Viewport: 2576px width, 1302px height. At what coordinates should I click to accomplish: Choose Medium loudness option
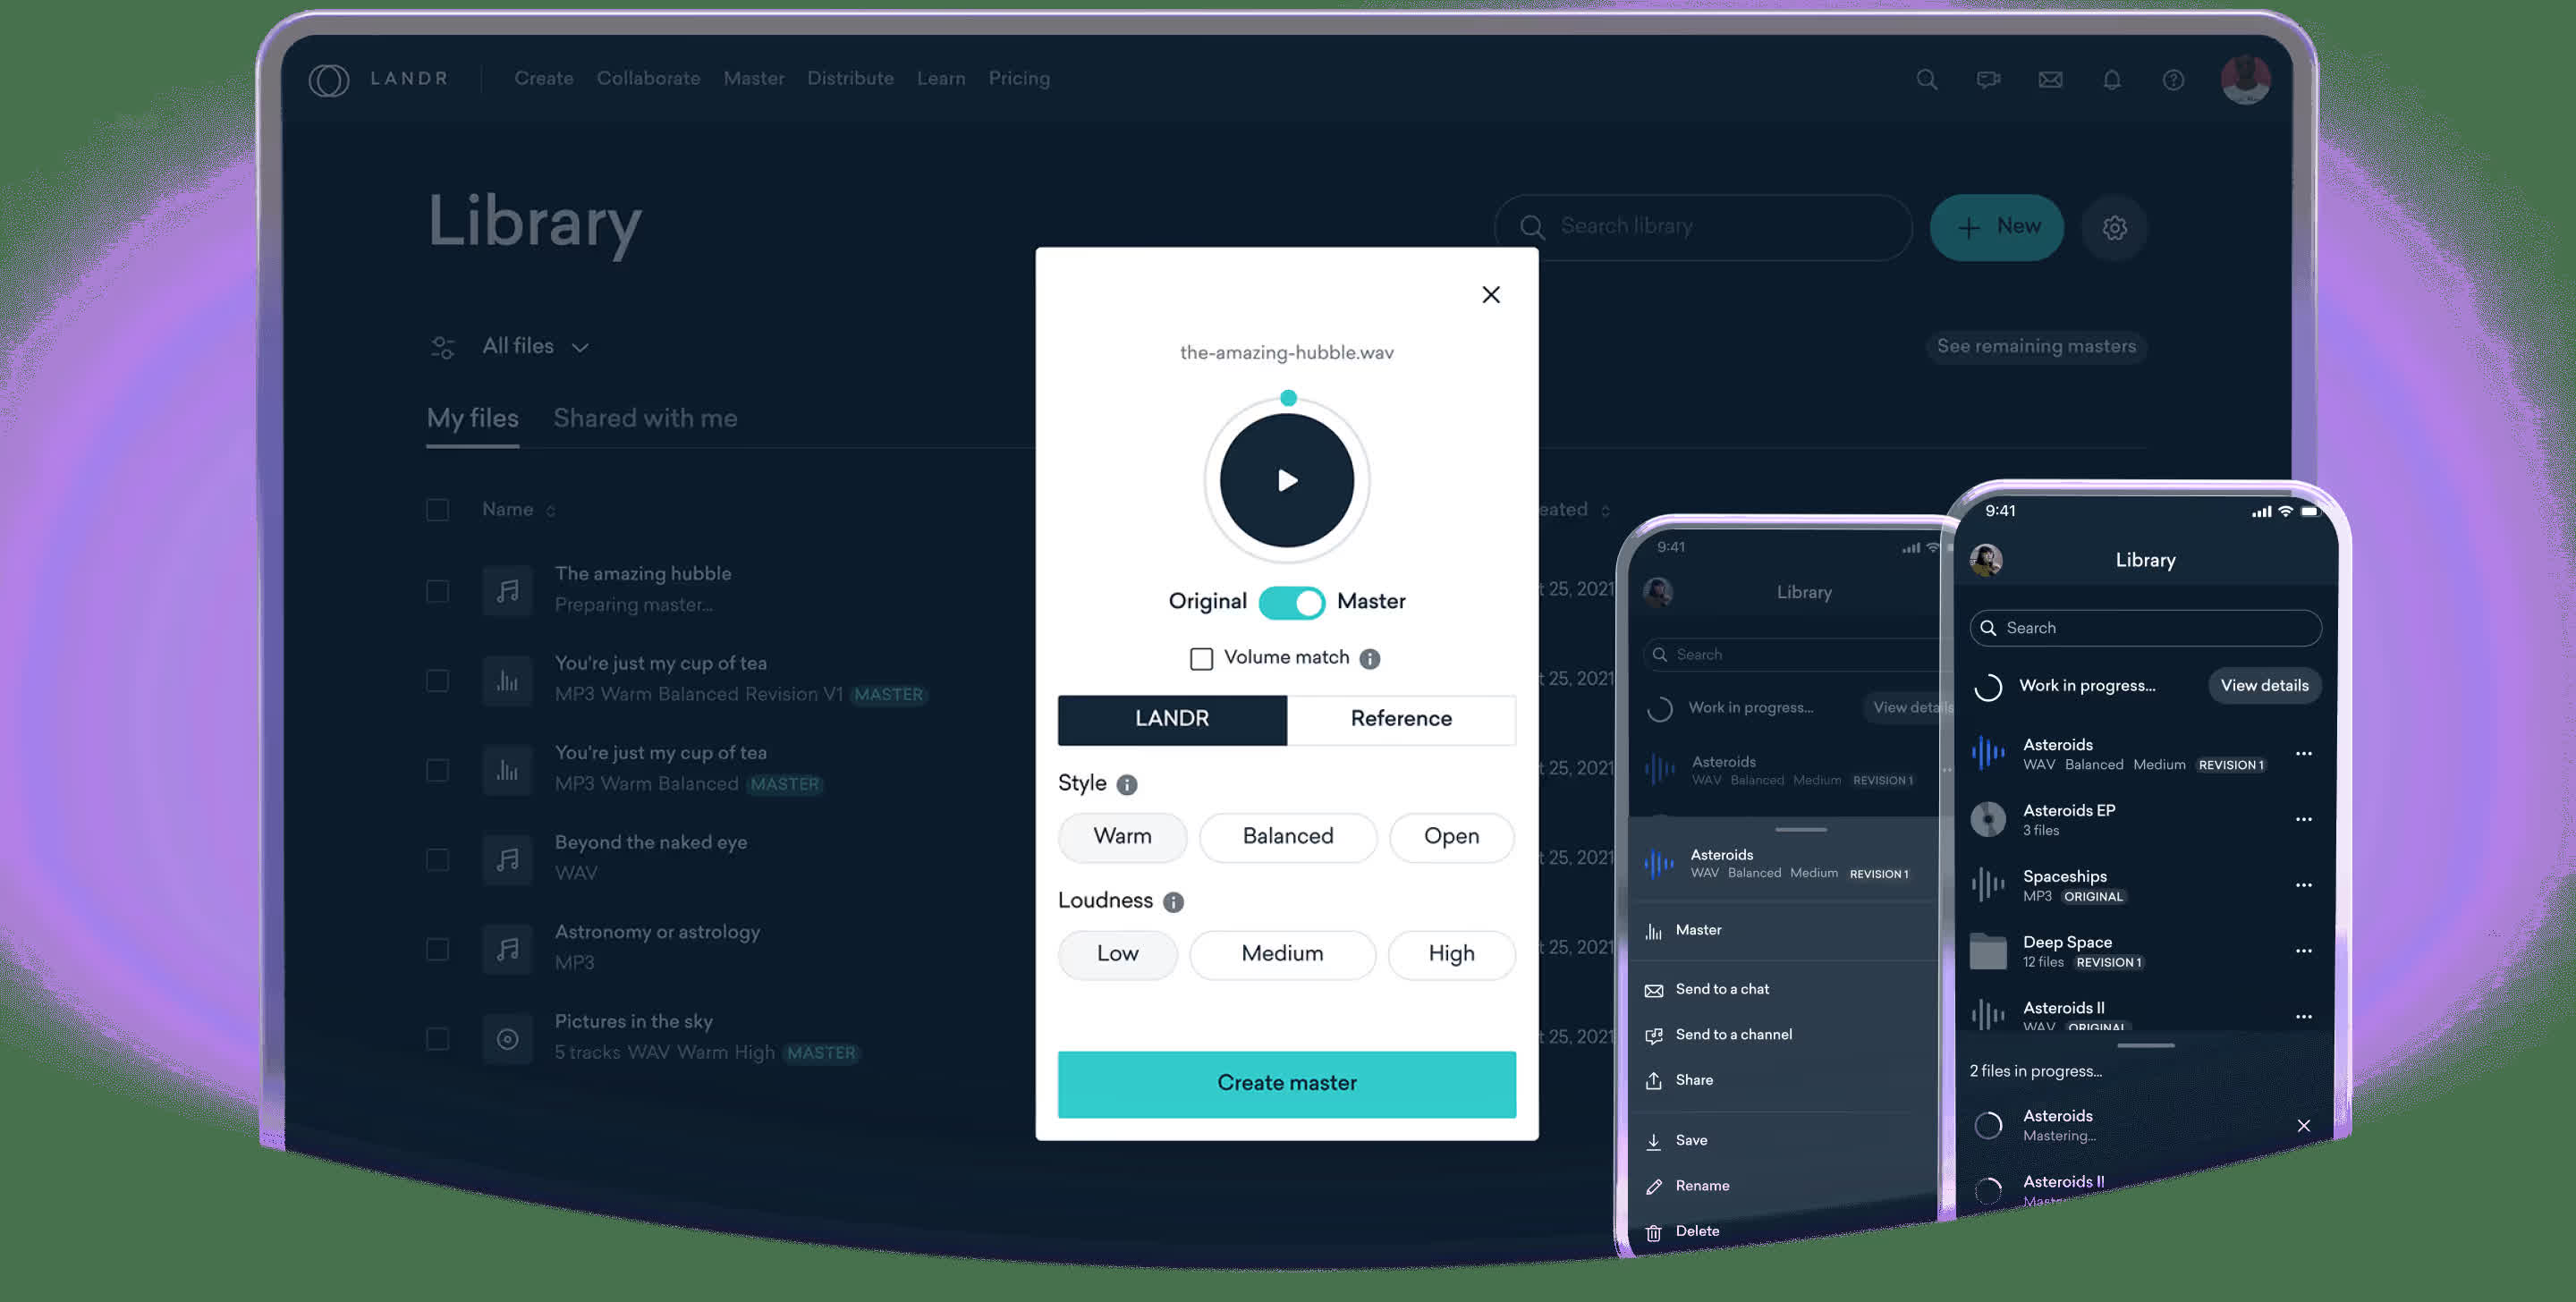coord(1283,954)
